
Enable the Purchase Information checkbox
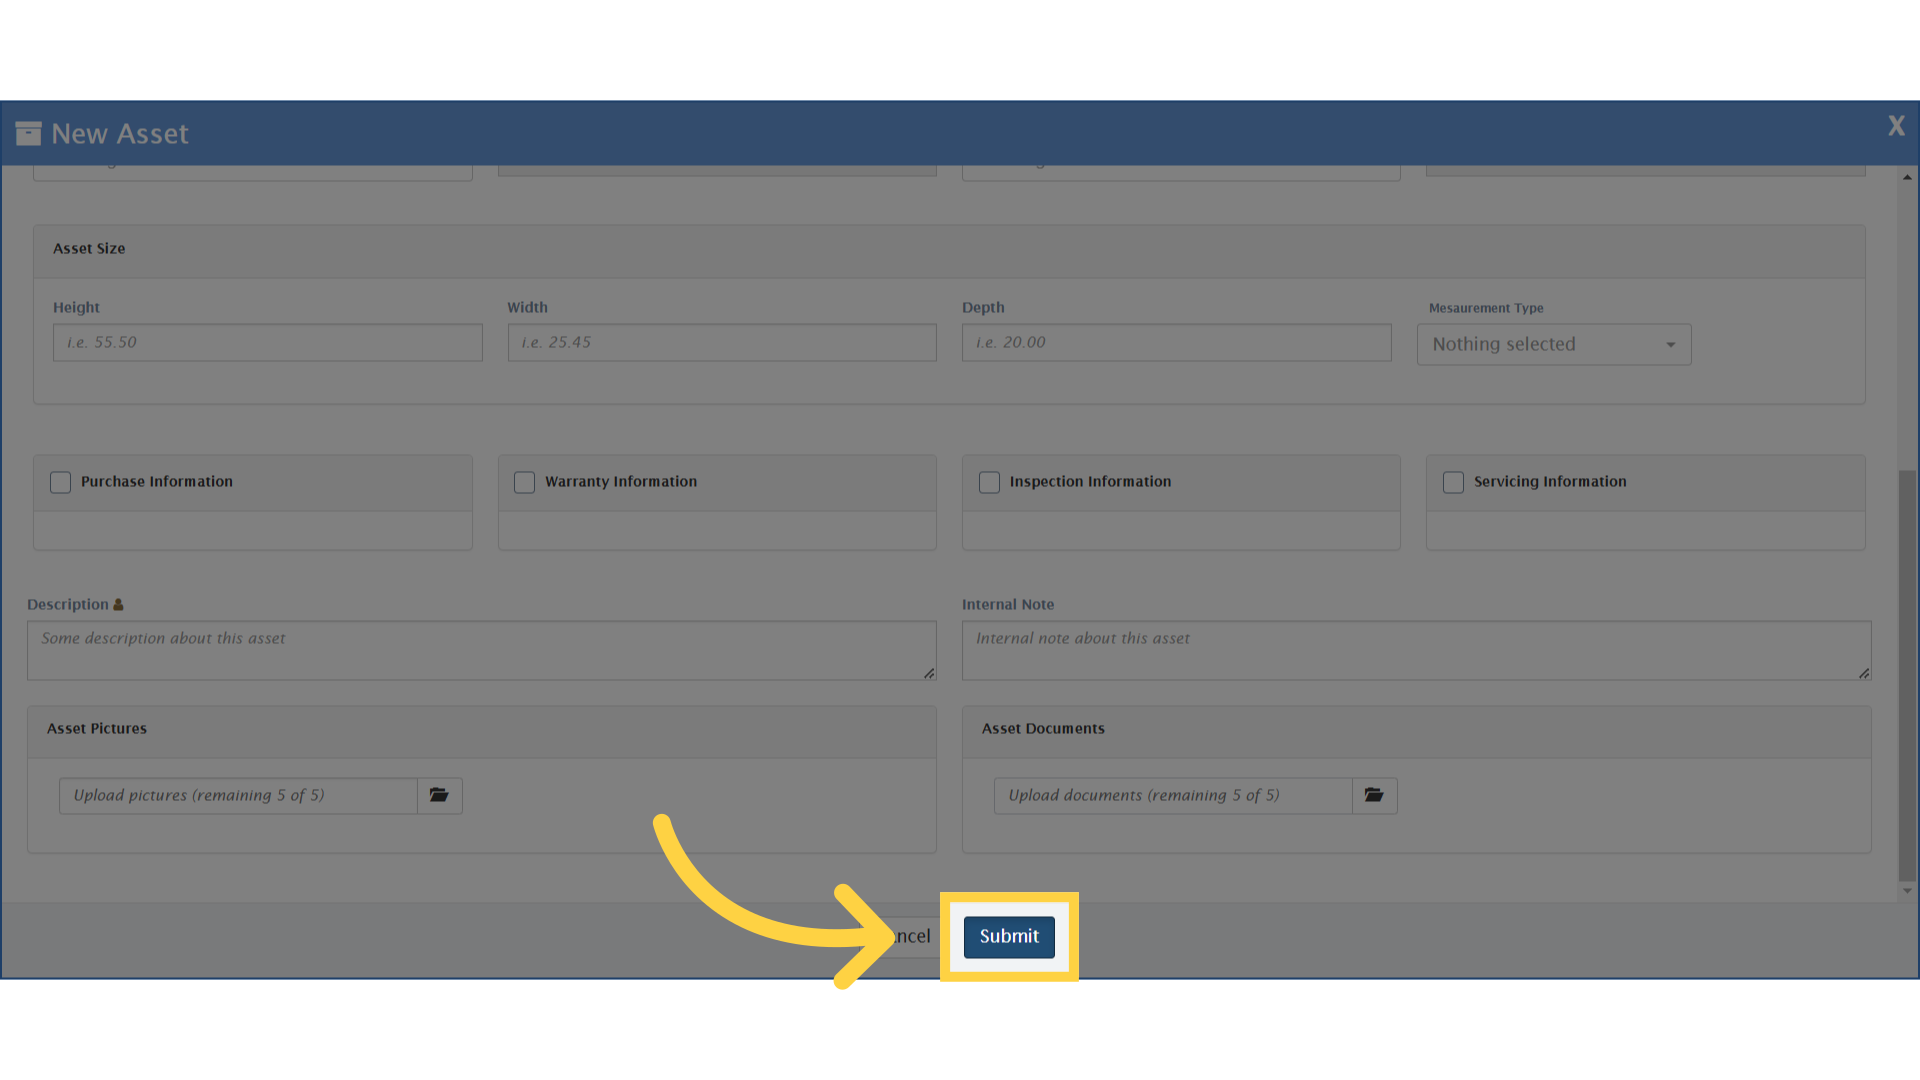[x=60, y=482]
